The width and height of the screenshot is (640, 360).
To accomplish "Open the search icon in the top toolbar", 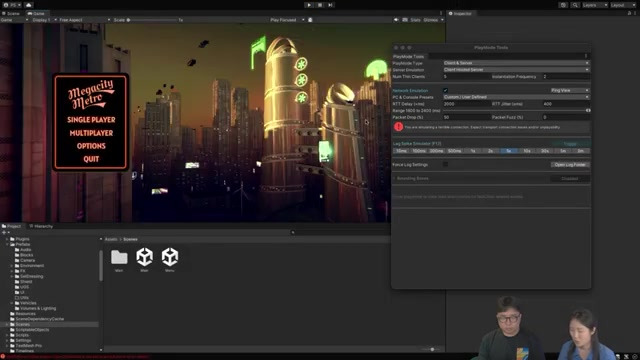I will tap(575, 5).
